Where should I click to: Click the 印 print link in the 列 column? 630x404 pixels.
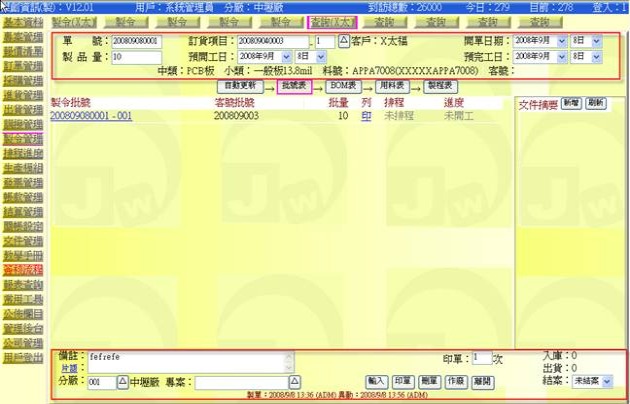tap(366, 116)
